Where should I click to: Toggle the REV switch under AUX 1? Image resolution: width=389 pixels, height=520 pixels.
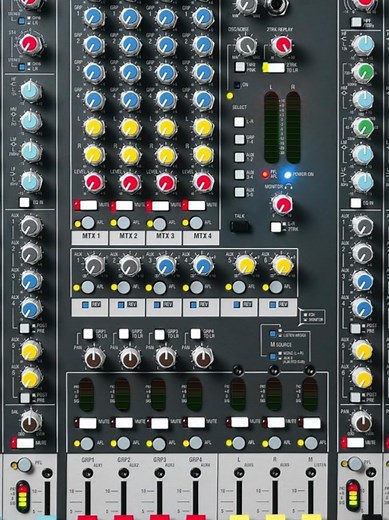[86, 304]
